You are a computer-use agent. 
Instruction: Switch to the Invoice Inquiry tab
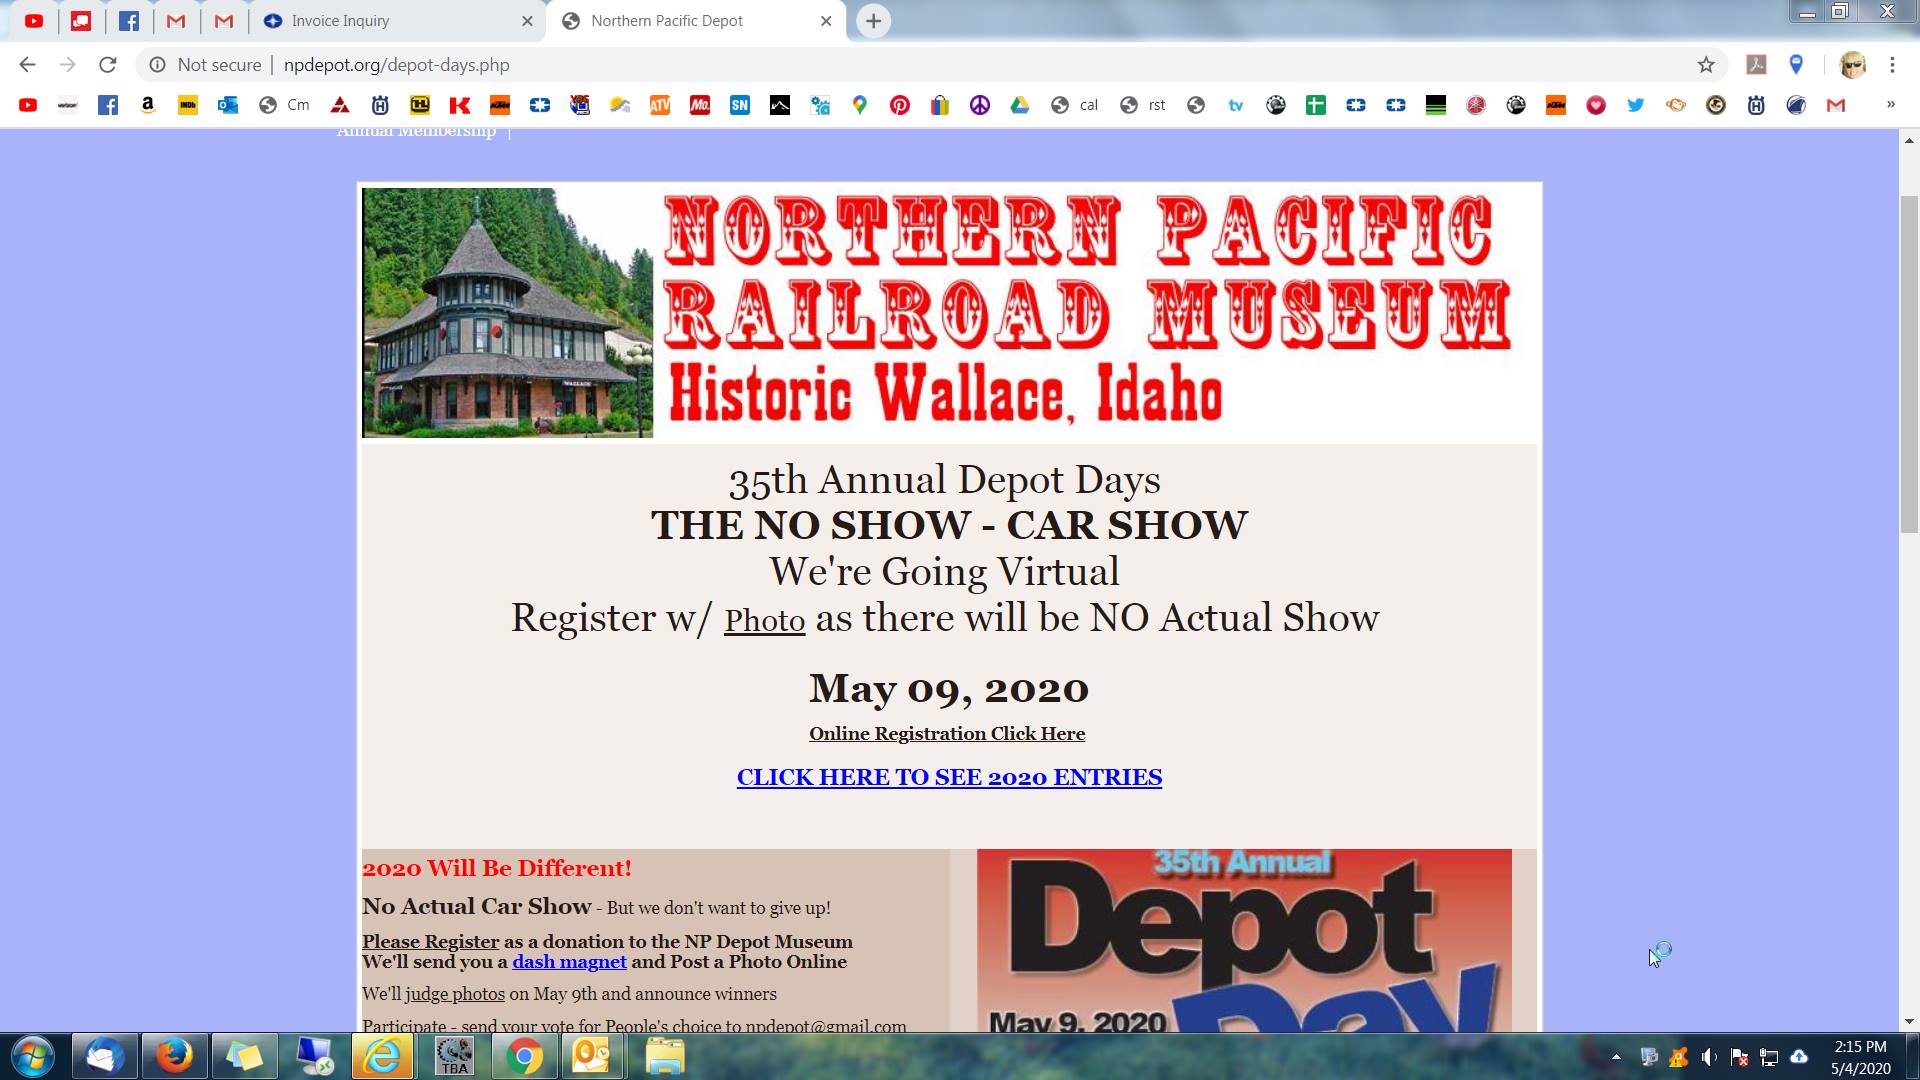click(397, 21)
